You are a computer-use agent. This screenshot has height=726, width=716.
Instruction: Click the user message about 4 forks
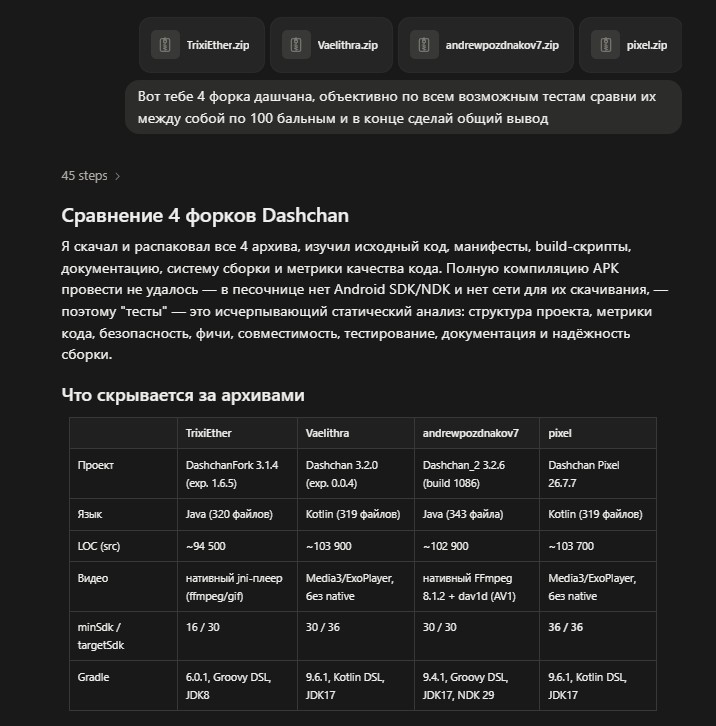[x=403, y=107]
